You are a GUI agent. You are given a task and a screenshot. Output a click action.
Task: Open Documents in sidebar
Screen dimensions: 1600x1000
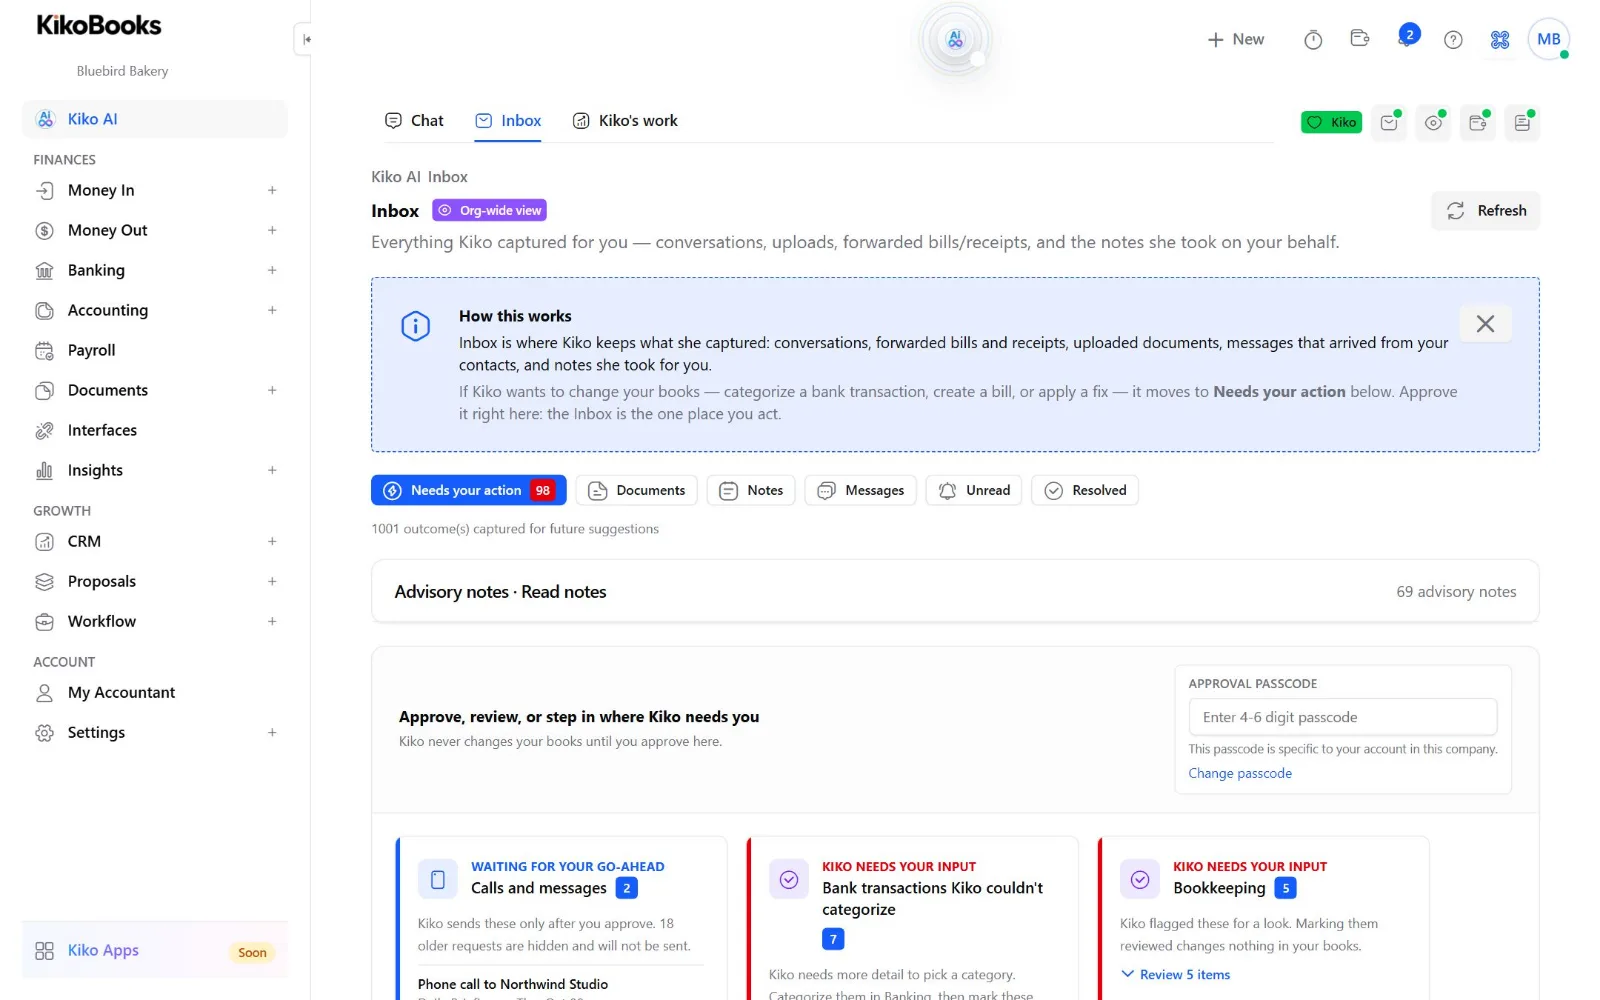click(108, 390)
